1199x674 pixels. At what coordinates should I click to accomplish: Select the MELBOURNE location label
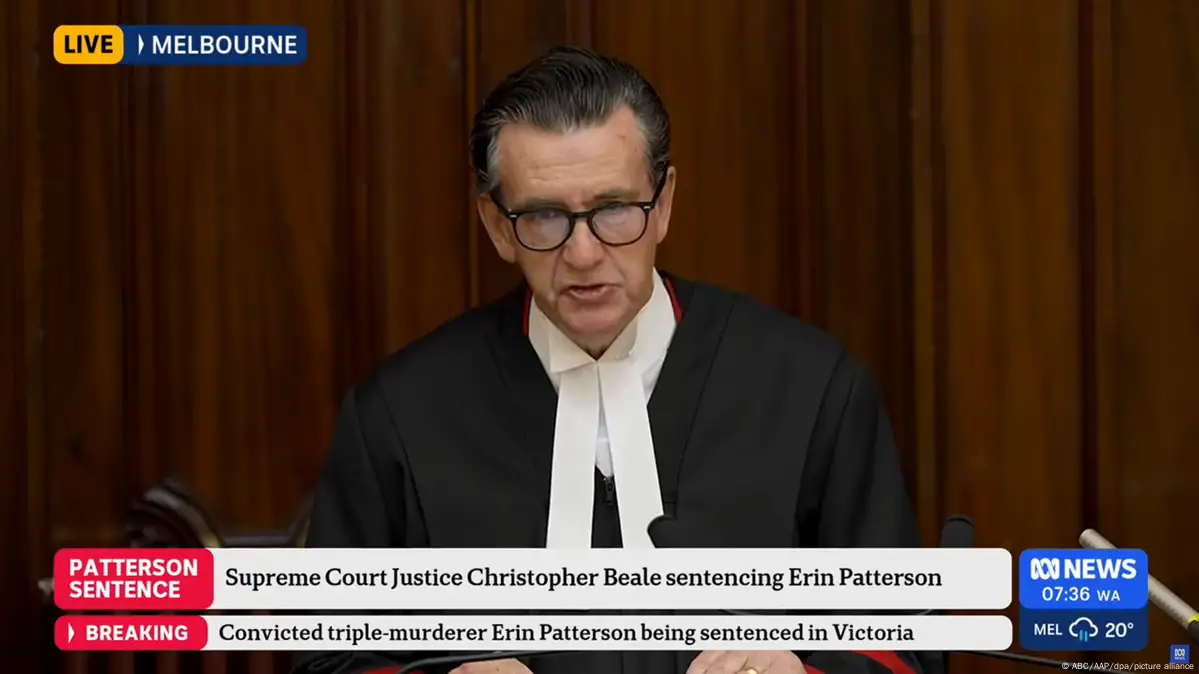pyautogui.click(x=224, y=44)
